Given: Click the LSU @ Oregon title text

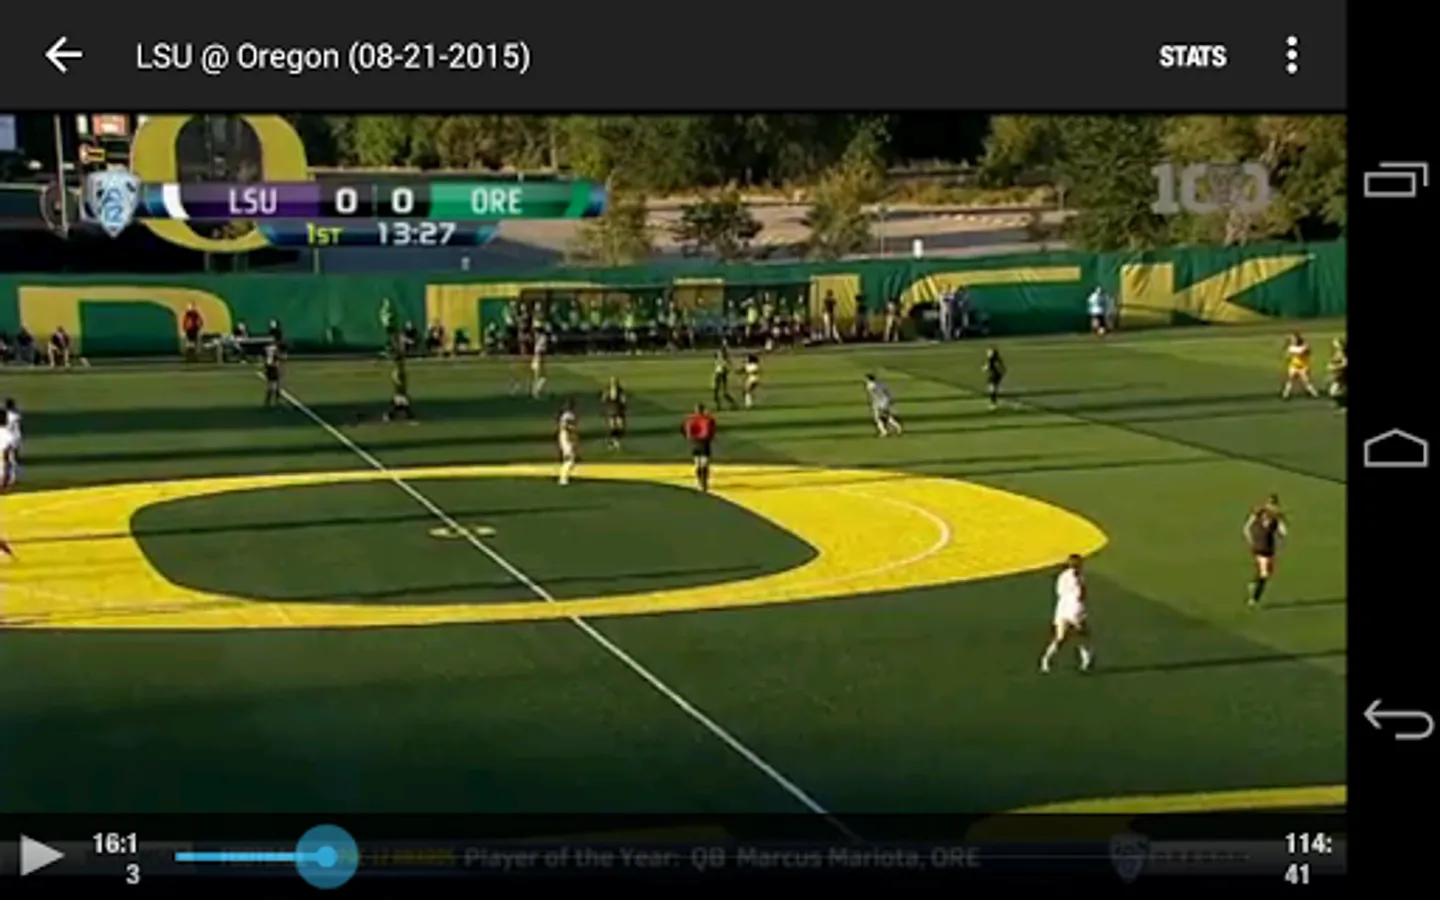Looking at the screenshot, I should click(333, 56).
